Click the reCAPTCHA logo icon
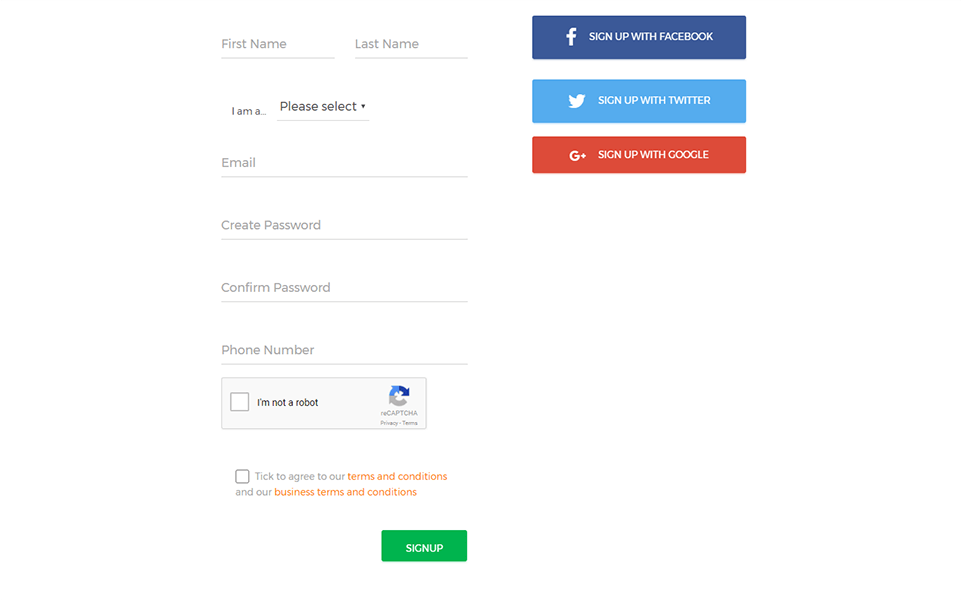The height and width of the screenshot is (600, 962). pyautogui.click(x=399, y=396)
